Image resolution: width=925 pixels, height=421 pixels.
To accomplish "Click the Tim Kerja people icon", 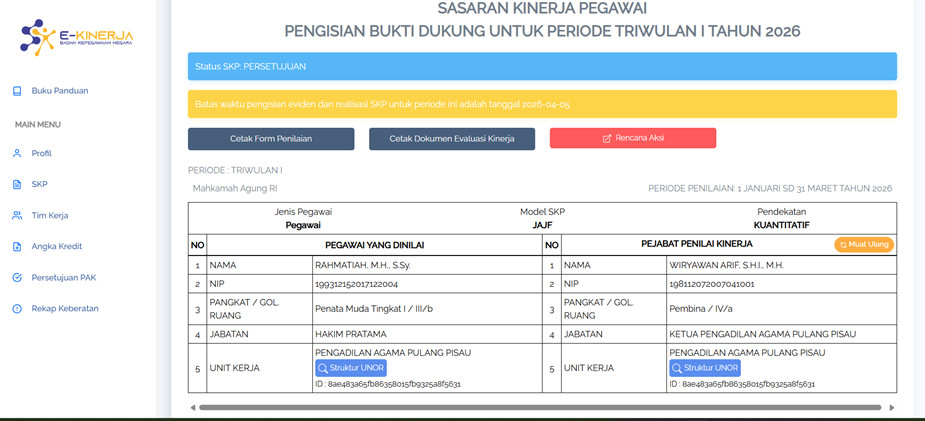I will click(x=17, y=216).
